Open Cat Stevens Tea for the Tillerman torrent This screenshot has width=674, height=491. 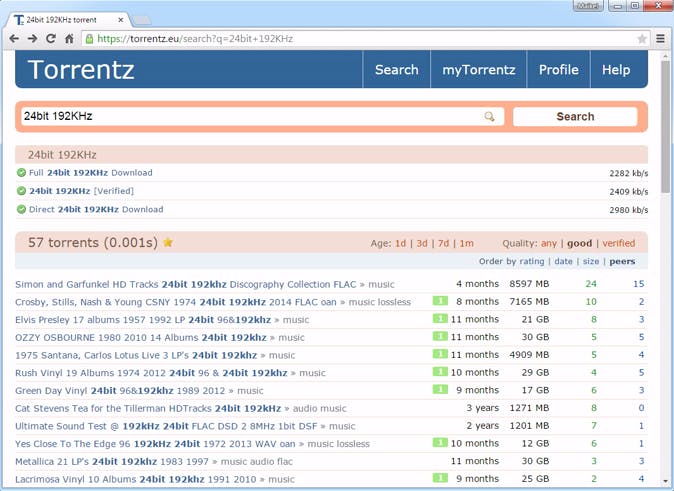pyautogui.click(x=148, y=408)
